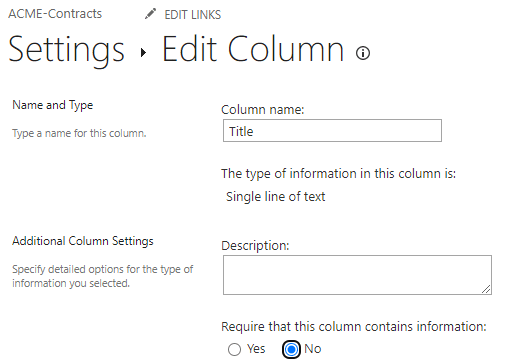Click 'Type a name for this column.' text

tap(79, 133)
